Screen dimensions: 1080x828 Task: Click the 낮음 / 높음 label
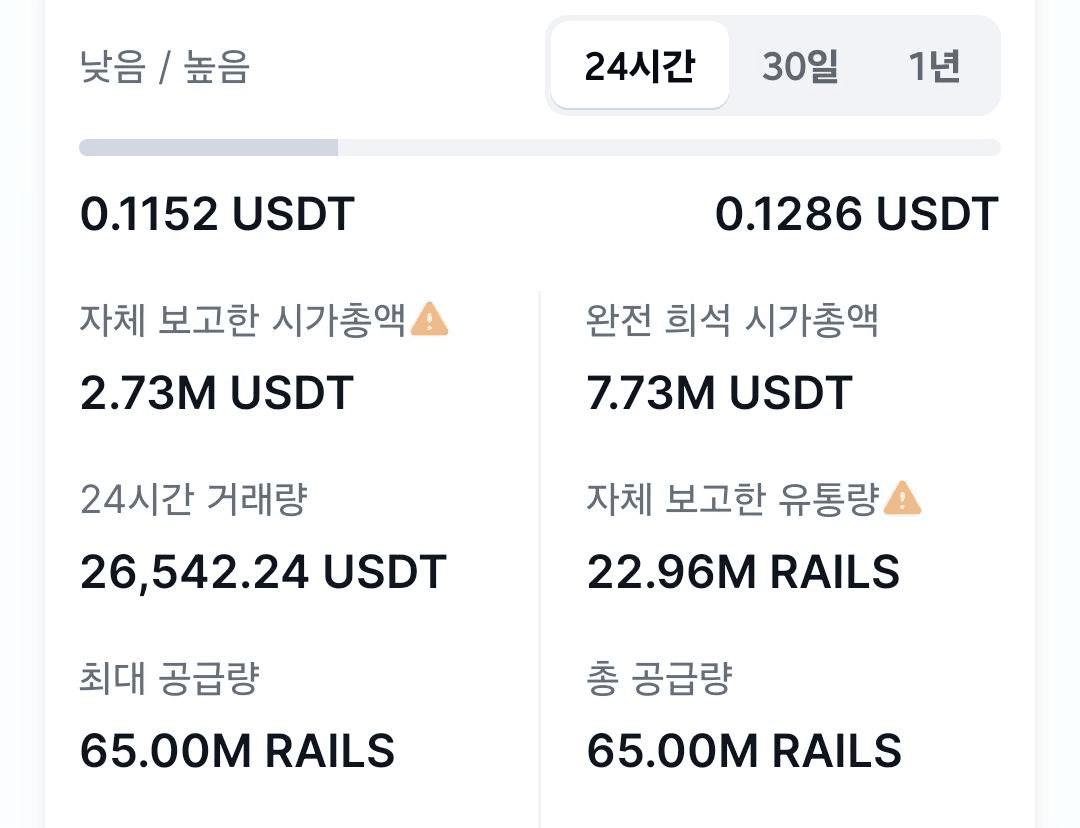165,68
